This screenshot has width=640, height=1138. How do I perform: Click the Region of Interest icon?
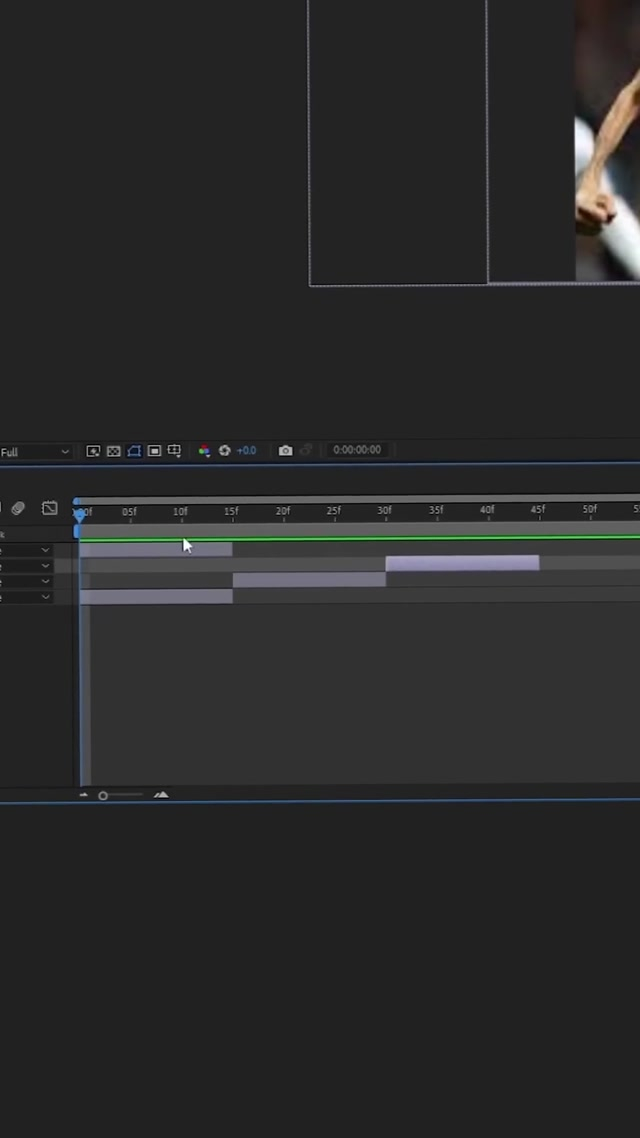click(x=154, y=451)
